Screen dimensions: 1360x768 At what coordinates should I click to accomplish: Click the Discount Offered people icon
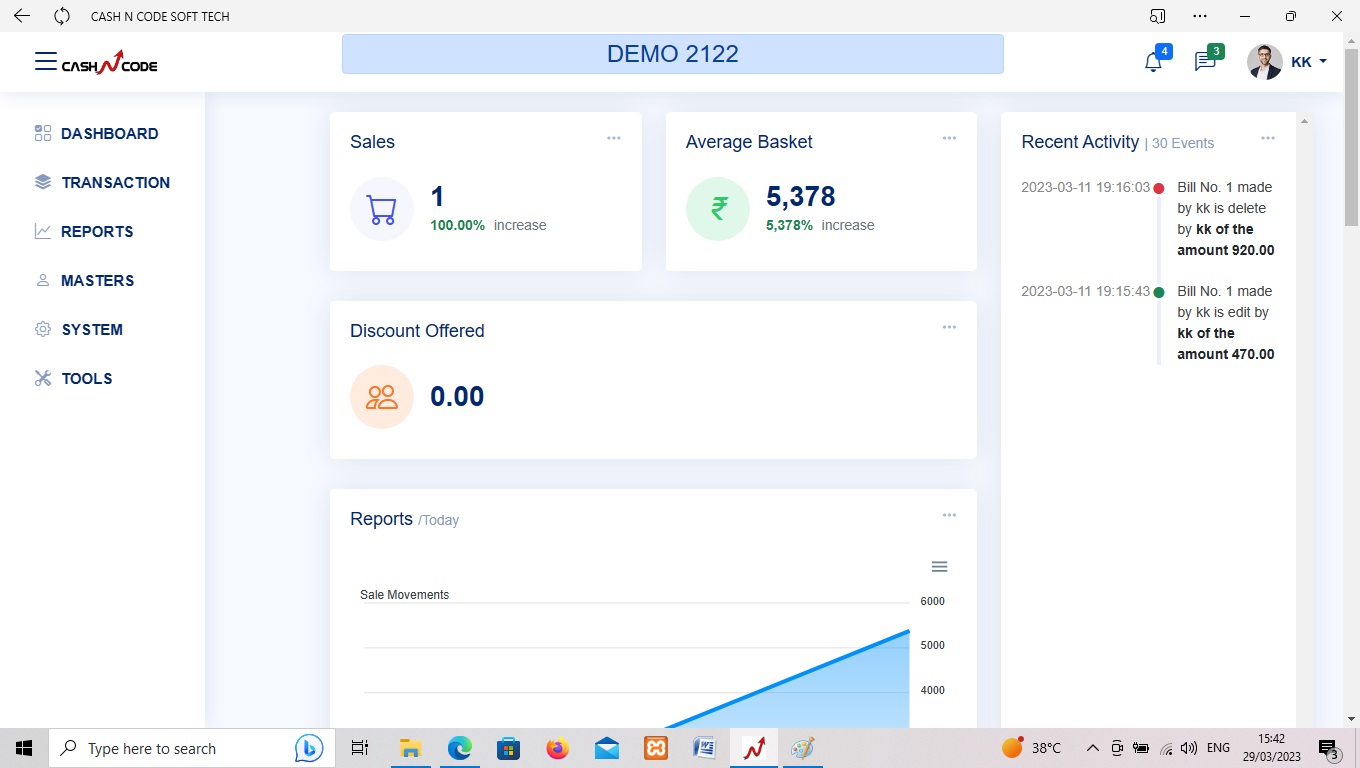382,397
